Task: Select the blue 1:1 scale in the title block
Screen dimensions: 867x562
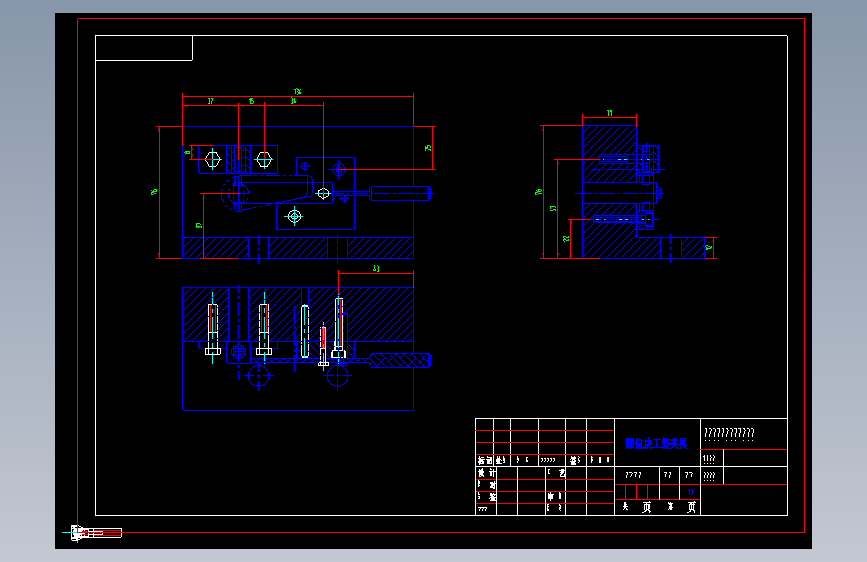Action: click(x=690, y=492)
